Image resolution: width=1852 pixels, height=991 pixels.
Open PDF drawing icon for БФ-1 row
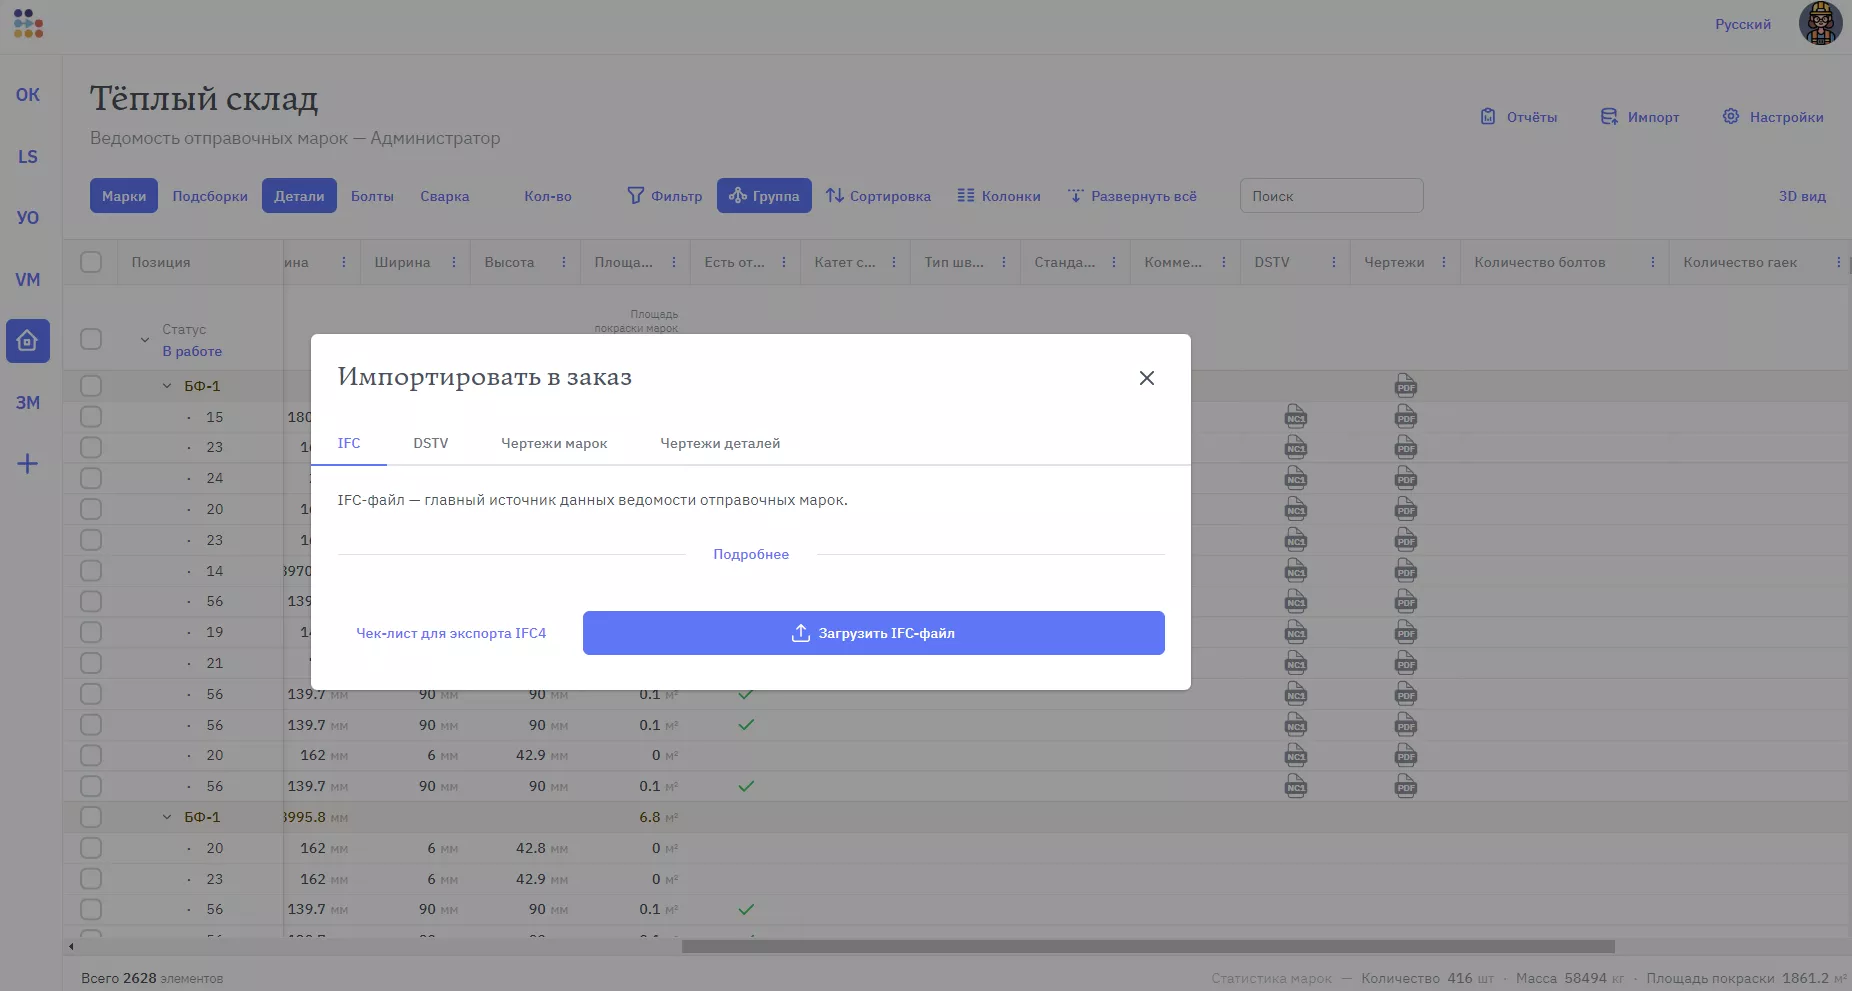[1406, 387]
